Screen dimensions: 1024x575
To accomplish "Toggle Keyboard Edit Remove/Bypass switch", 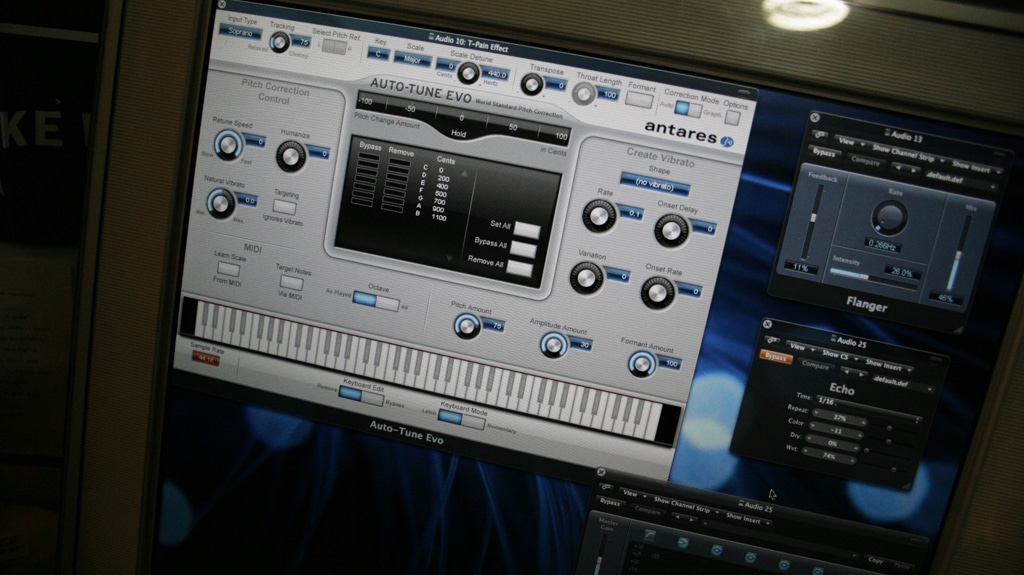I will point(361,396).
